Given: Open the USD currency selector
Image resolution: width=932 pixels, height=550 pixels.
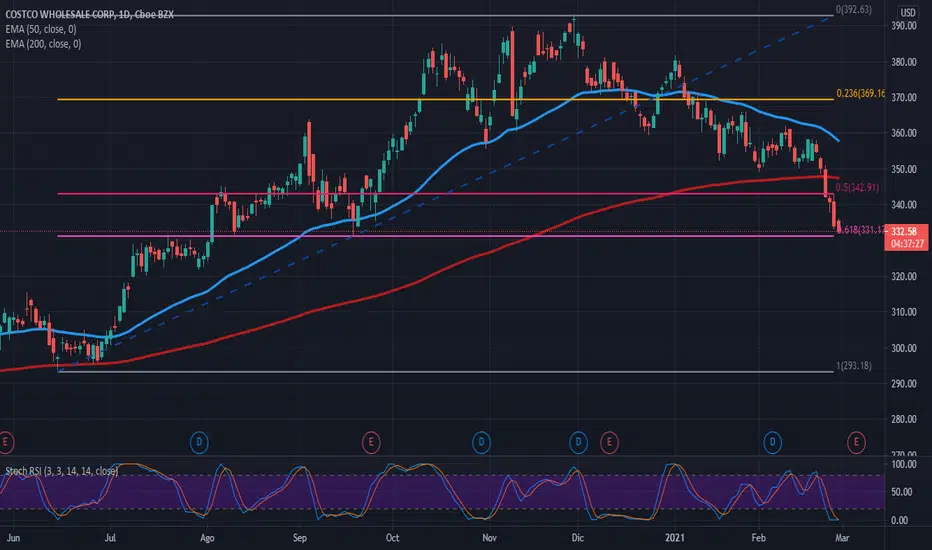Looking at the screenshot, I should (908, 12).
